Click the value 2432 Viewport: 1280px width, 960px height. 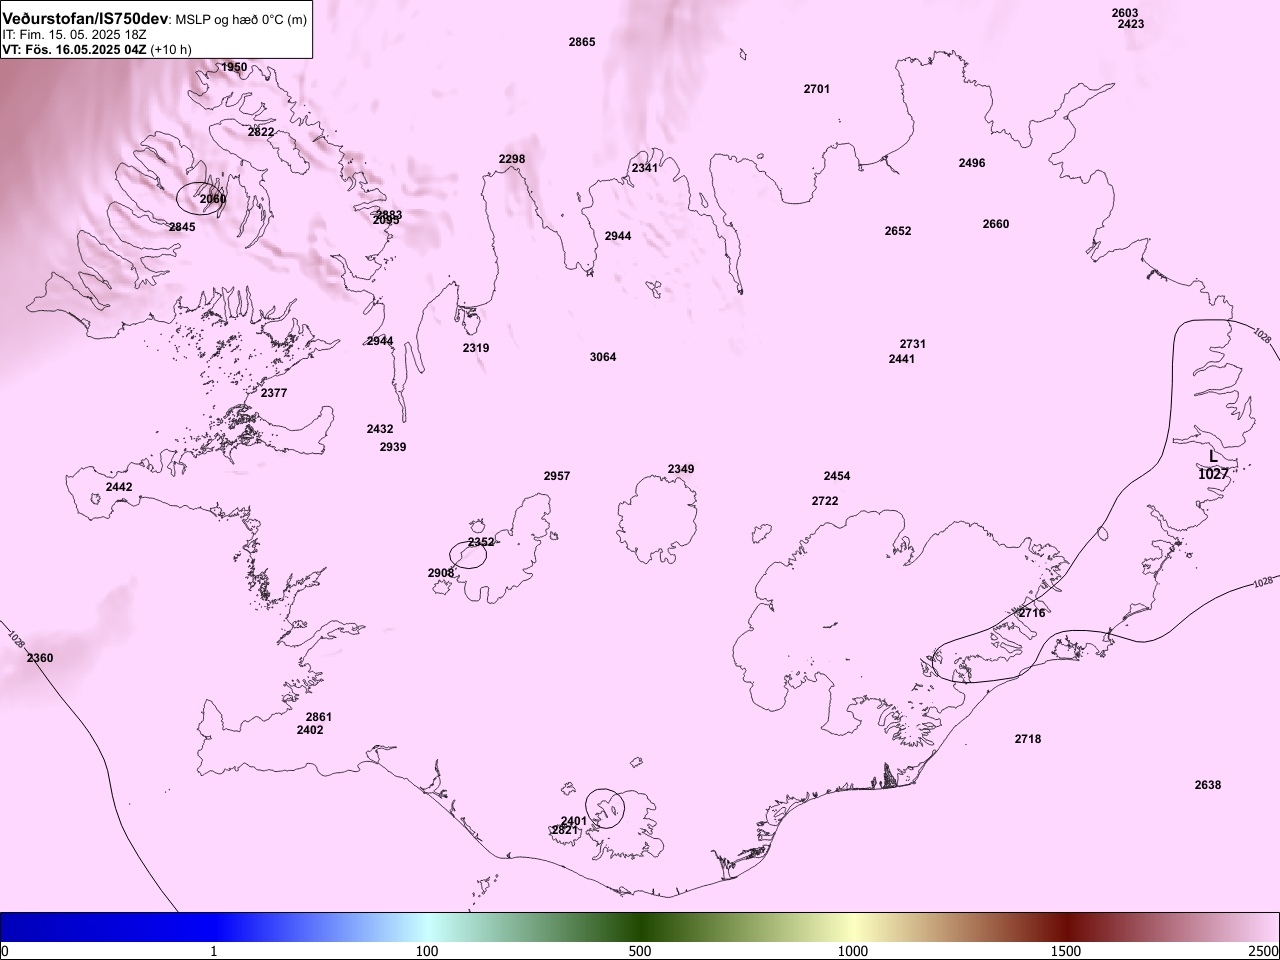tap(380, 429)
